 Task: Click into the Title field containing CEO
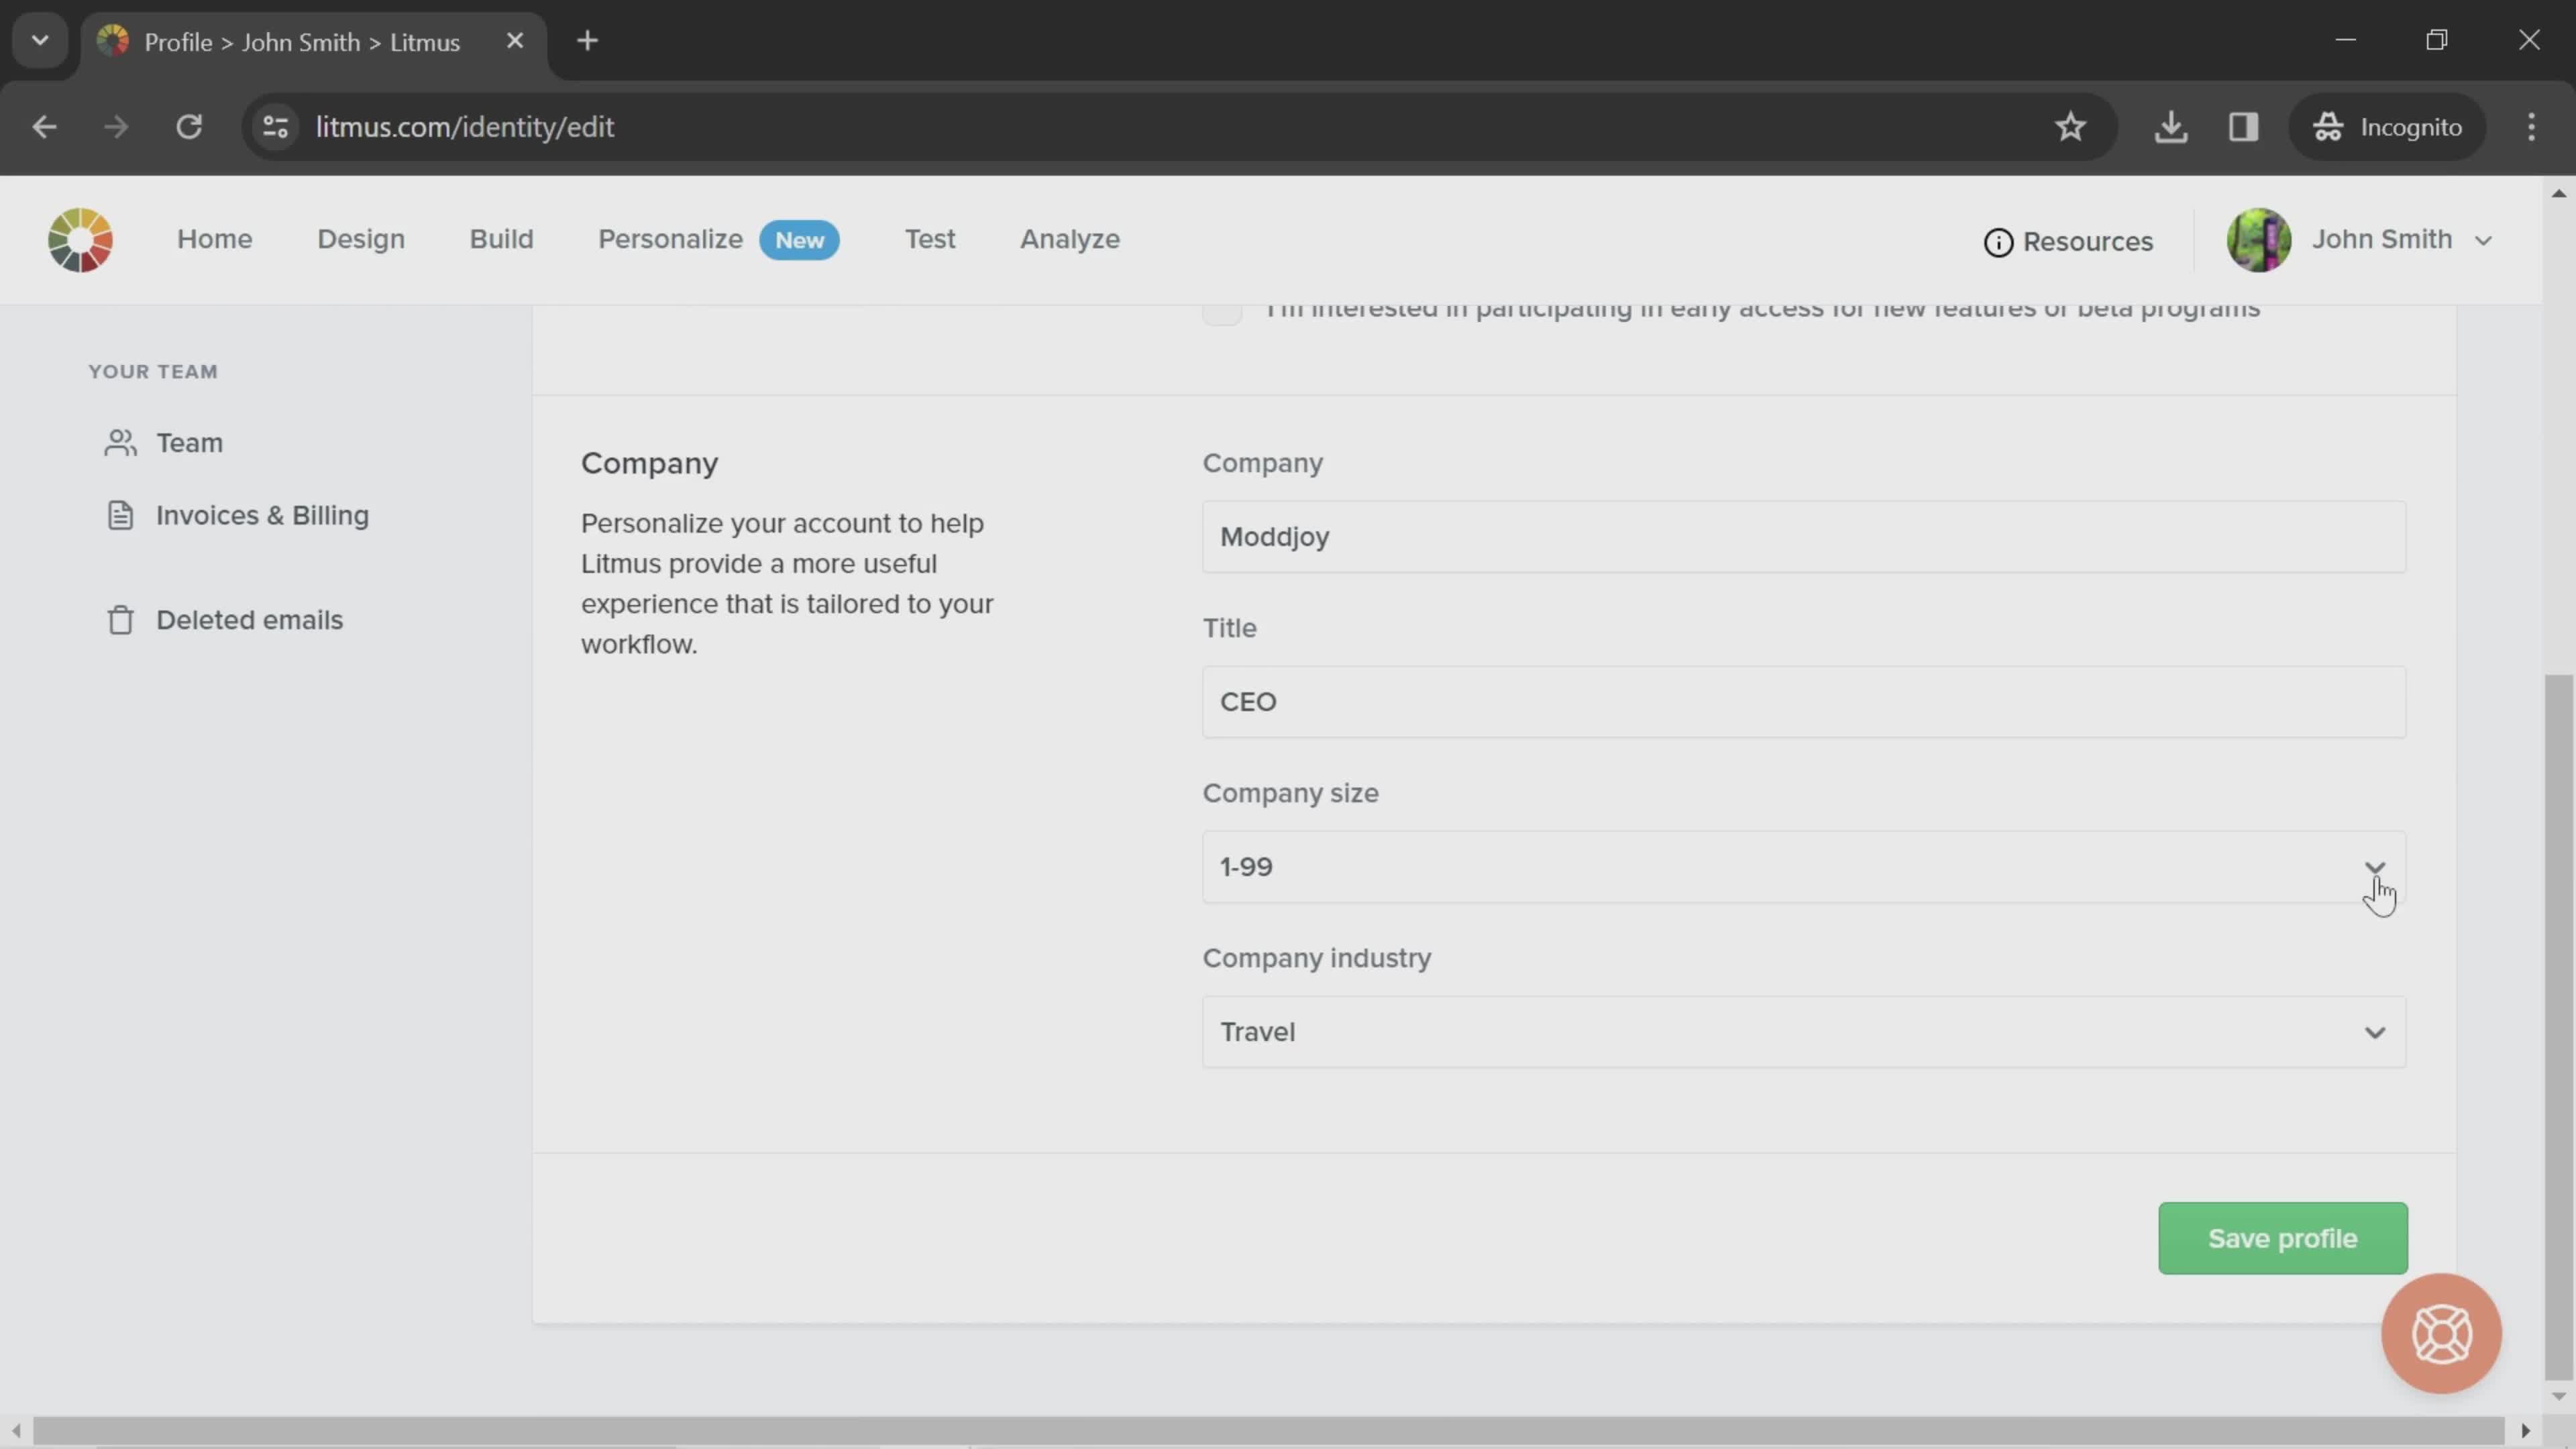1803,702
